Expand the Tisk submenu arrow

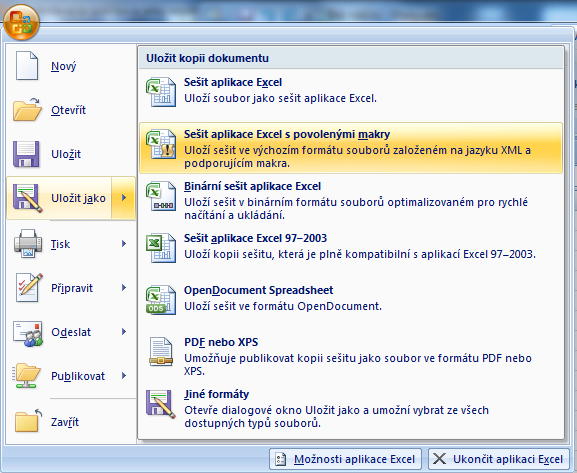click(x=124, y=244)
